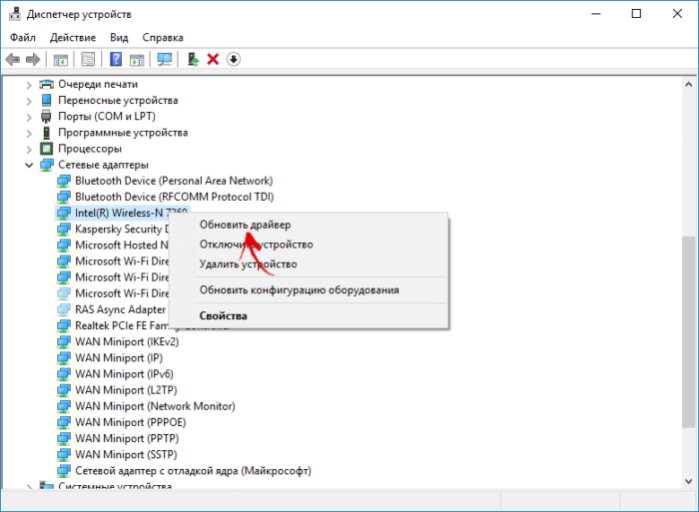699x512 pixels.
Task: Toggle the console tree toolbar icon
Action: 61,59
